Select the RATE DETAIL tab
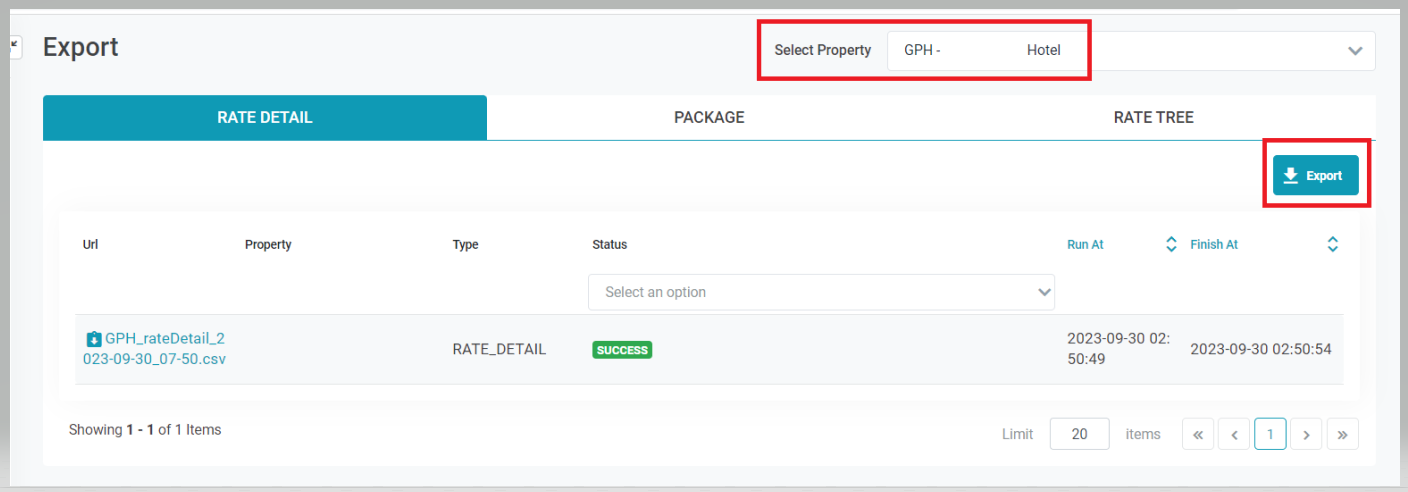Screen dimensions: 1408x492 [x=265, y=117]
